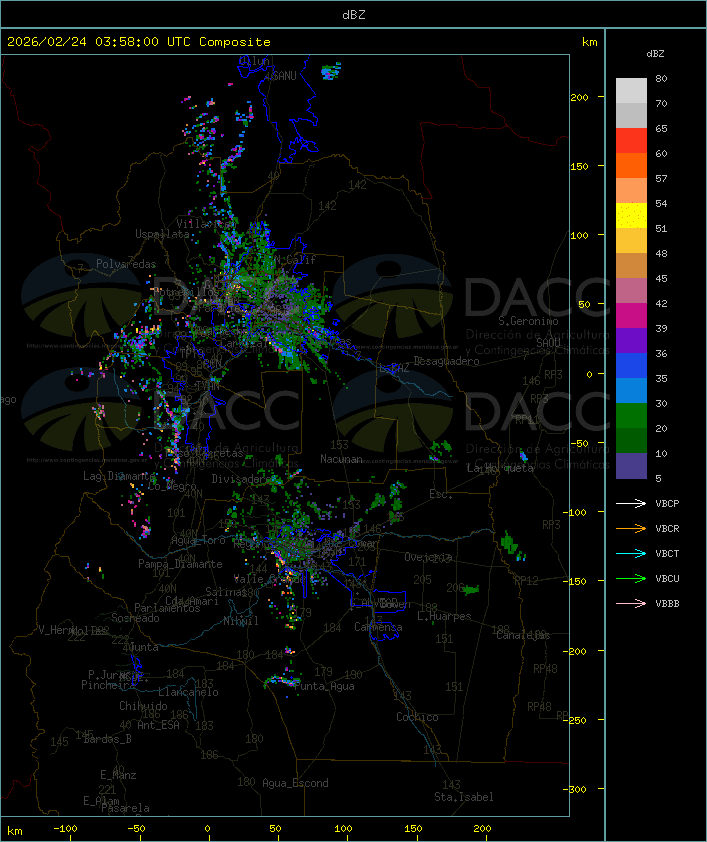
Task: Click the VBBB legend label
Action: click(667, 603)
